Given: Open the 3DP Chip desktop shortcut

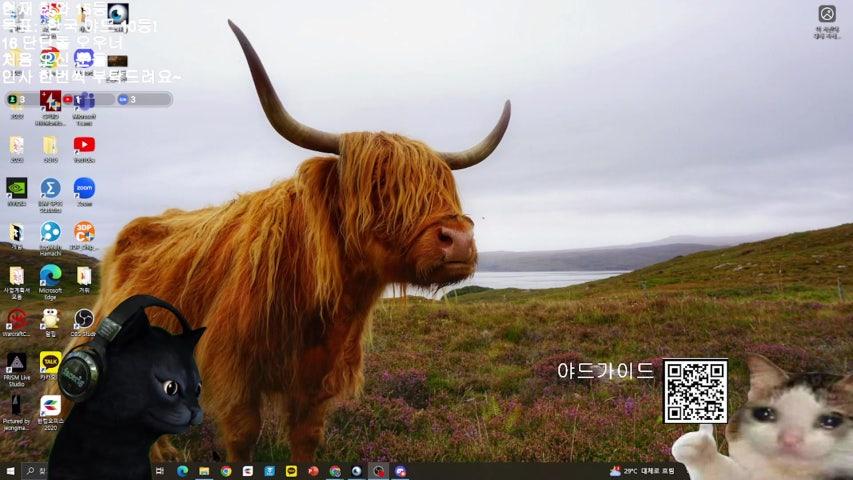Looking at the screenshot, I should pyautogui.click(x=84, y=236).
